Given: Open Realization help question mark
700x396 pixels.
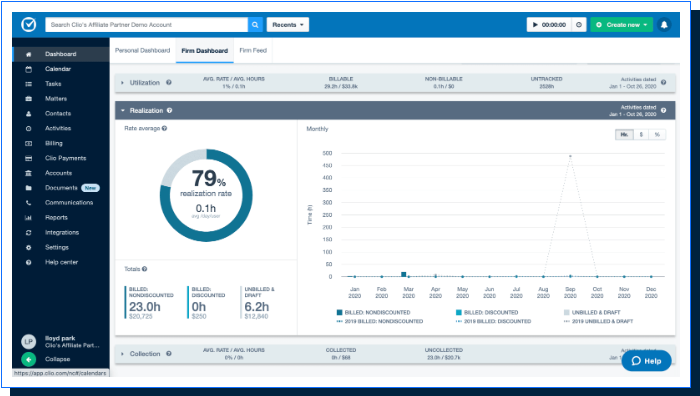Looking at the screenshot, I should pos(170,110).
